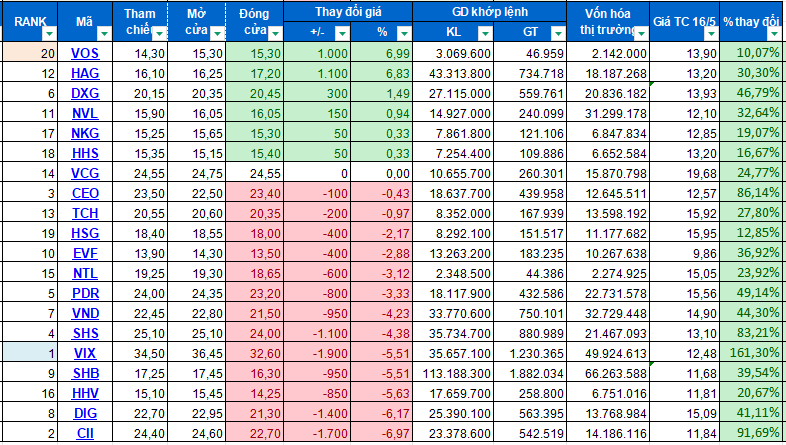Select the rank 1 cell for VIX

click(x=30, y=353)
